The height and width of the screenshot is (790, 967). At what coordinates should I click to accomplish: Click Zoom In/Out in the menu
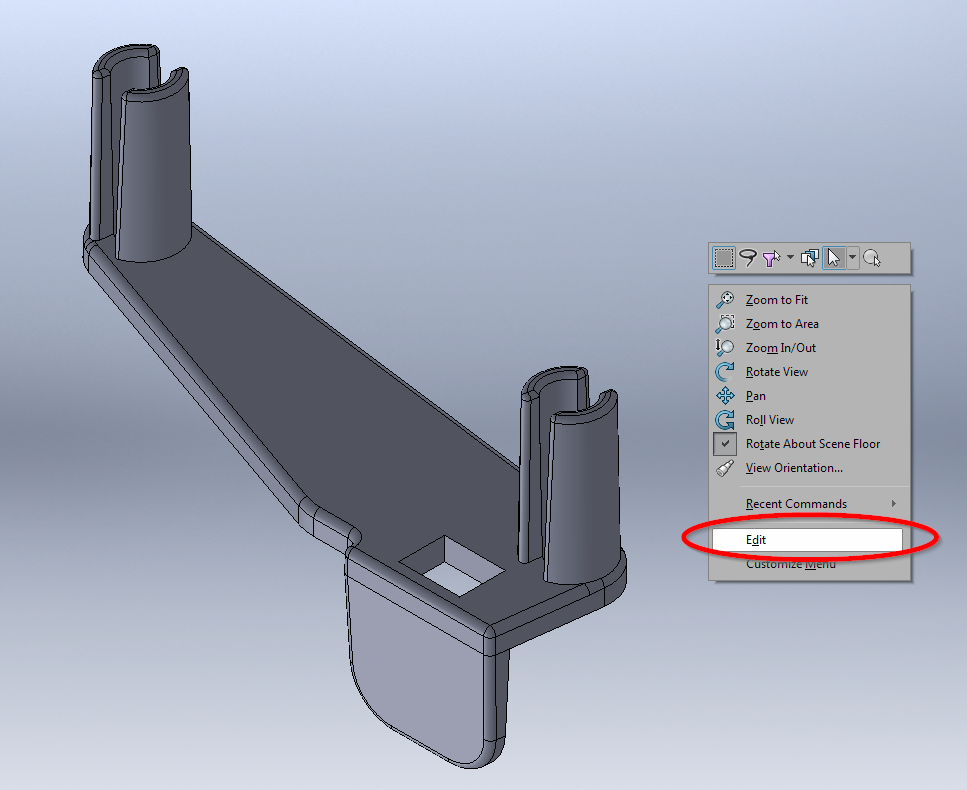coord(809,348)
